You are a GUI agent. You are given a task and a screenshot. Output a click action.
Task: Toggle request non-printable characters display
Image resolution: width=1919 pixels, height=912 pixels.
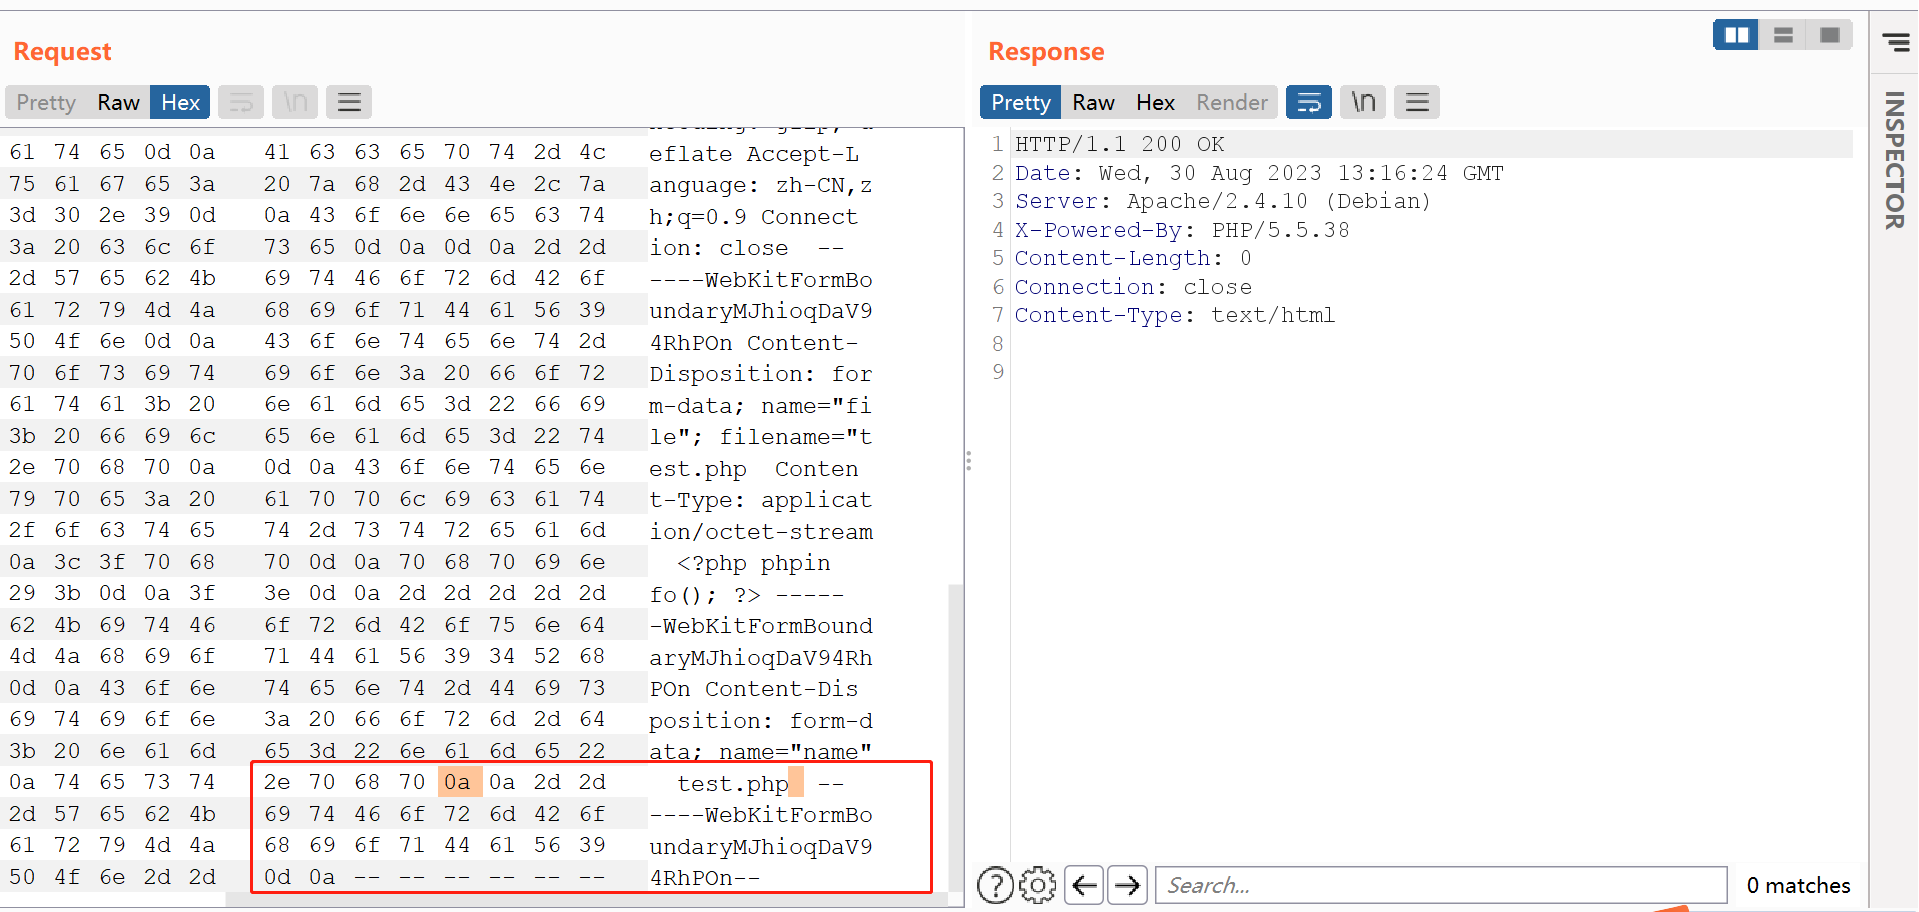click(x=295, y=102)
